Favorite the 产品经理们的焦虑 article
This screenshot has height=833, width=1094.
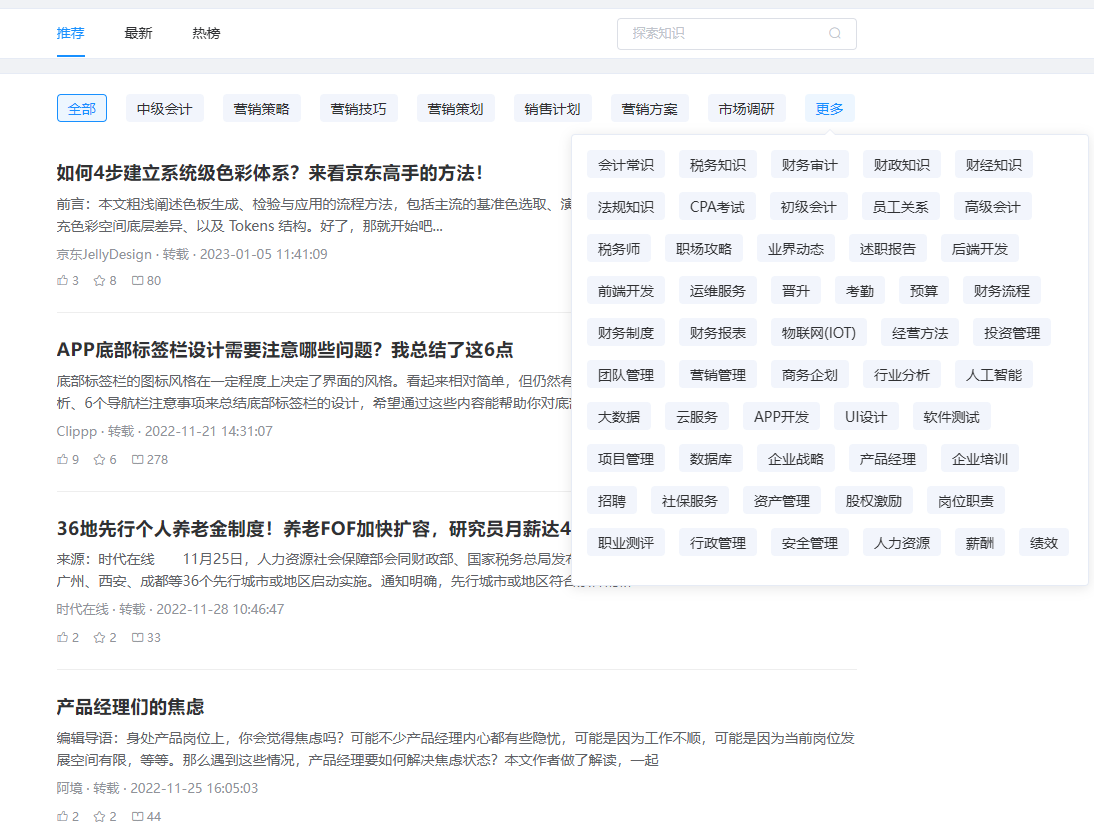coord(99,816)
